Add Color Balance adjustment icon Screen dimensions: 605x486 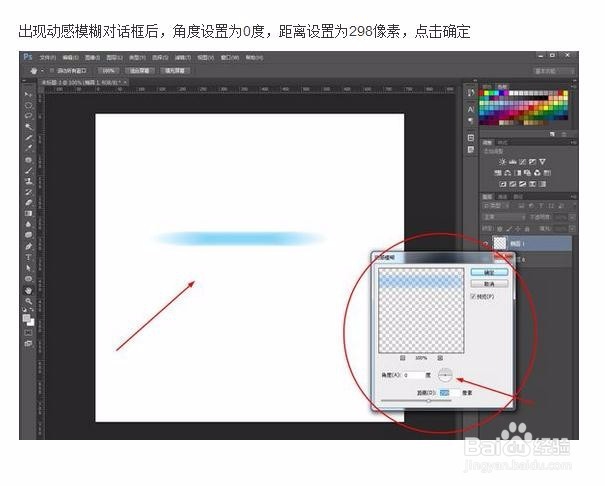pyautogui.click(x=507, y=173)
